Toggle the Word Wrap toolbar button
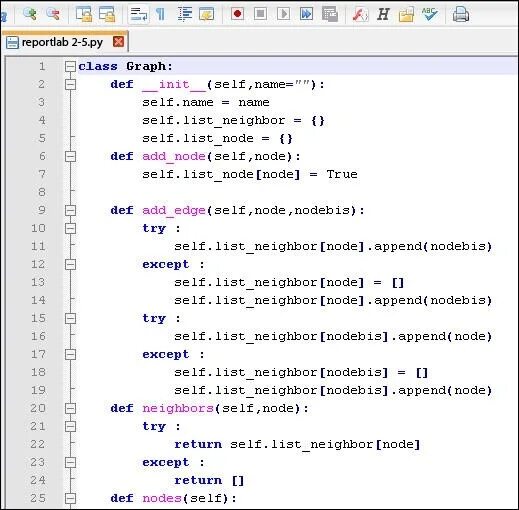The width and height of the screenshot is (519, 510). tap(138, 14)
